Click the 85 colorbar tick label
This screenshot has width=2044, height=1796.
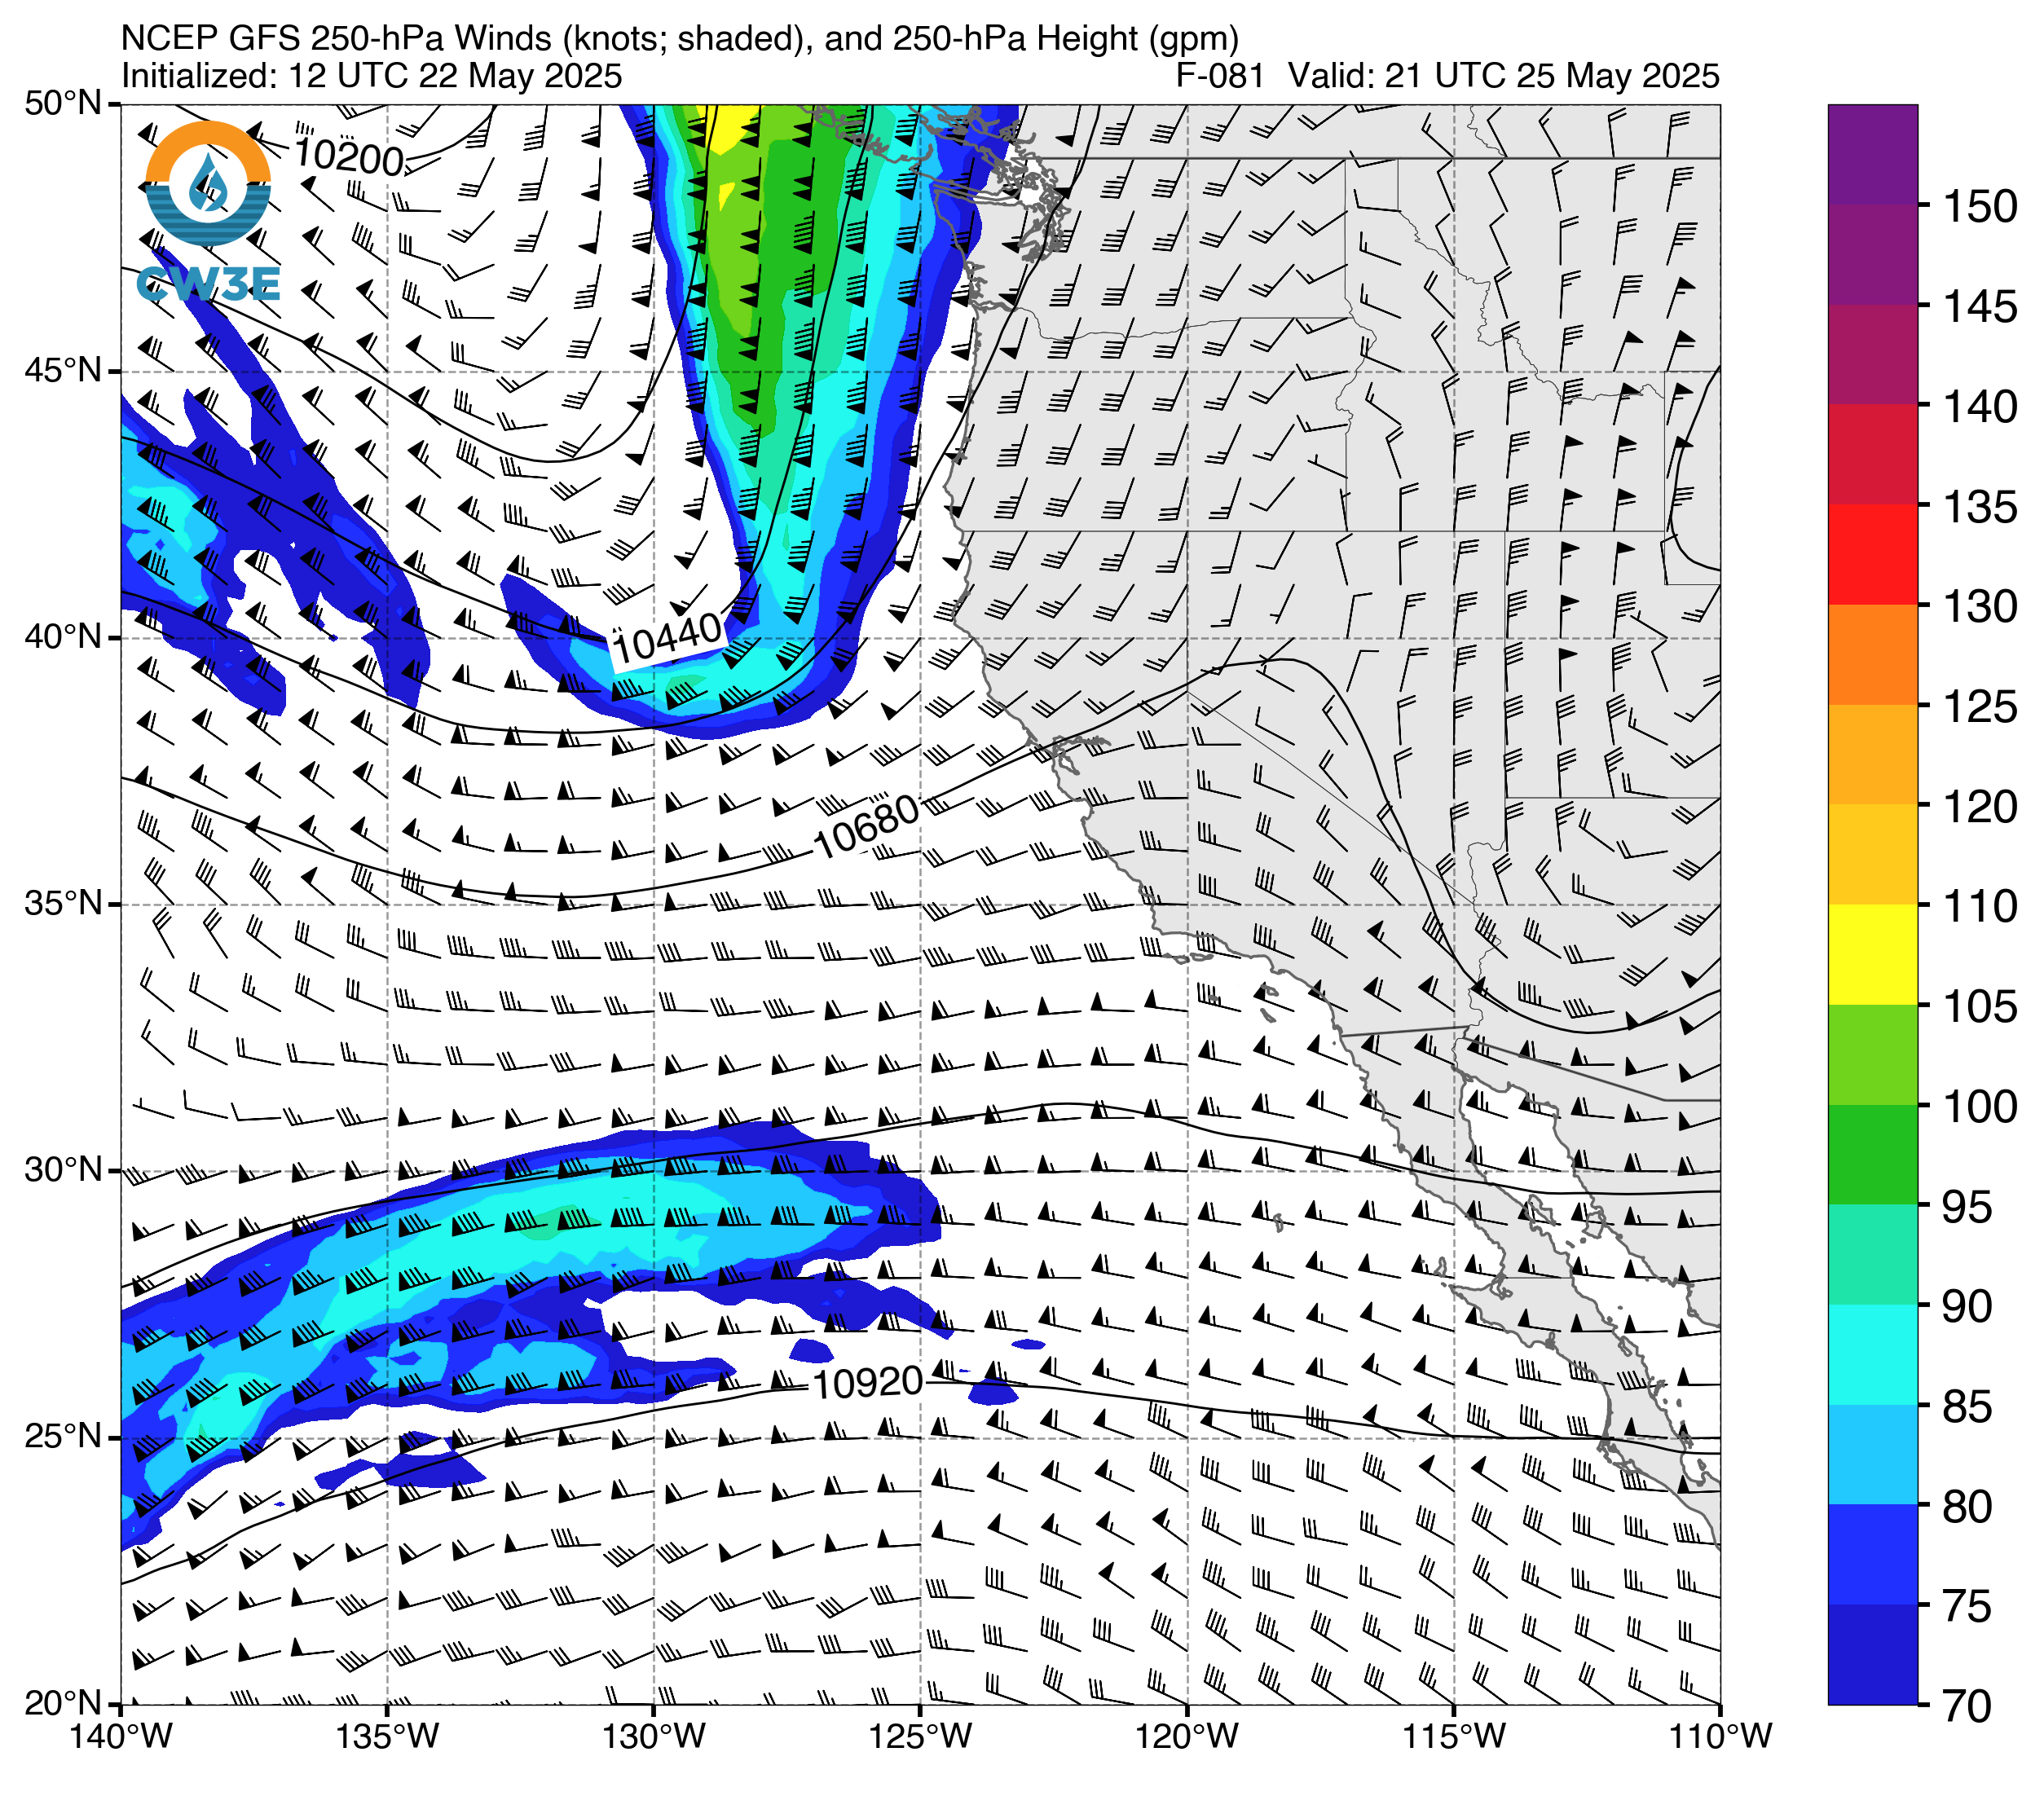click(x=1967, y=1407)
